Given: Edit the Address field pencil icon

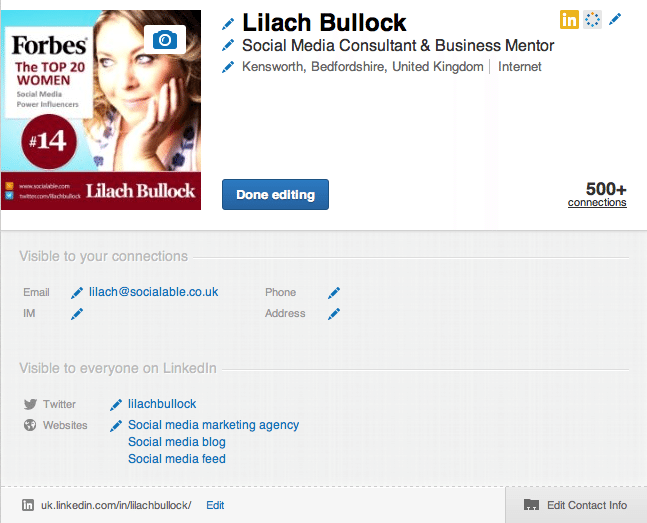Looking at the screenshot, I should [x=334, y=314].
